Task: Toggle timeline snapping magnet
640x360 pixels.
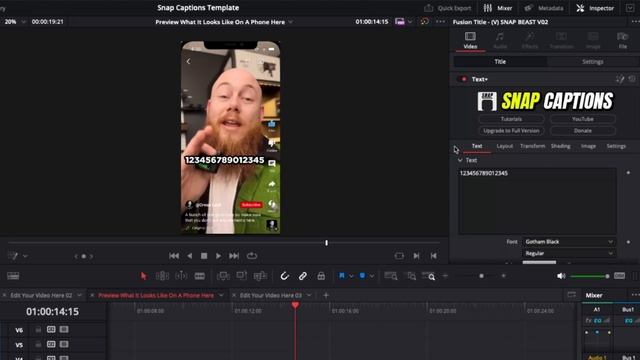Action: [x=284, y=276]
